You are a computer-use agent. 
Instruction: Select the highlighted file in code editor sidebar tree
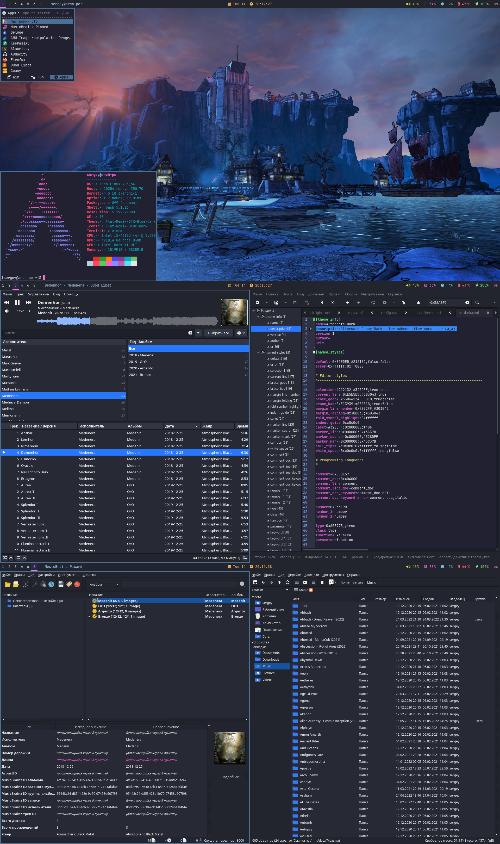coord(276,328)
